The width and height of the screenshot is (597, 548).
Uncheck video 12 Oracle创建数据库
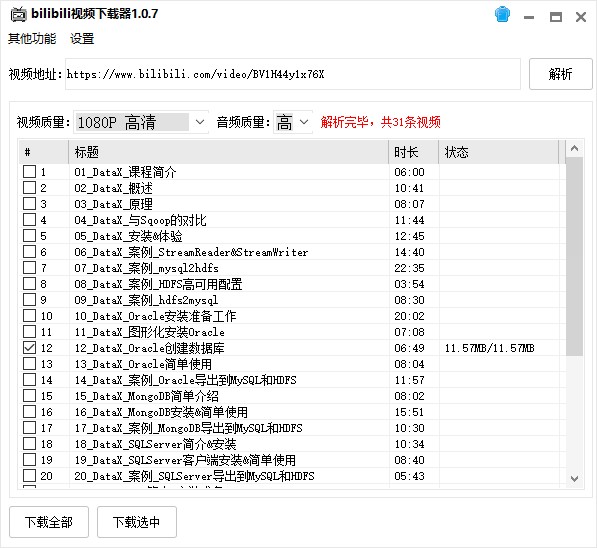point(29,347)
